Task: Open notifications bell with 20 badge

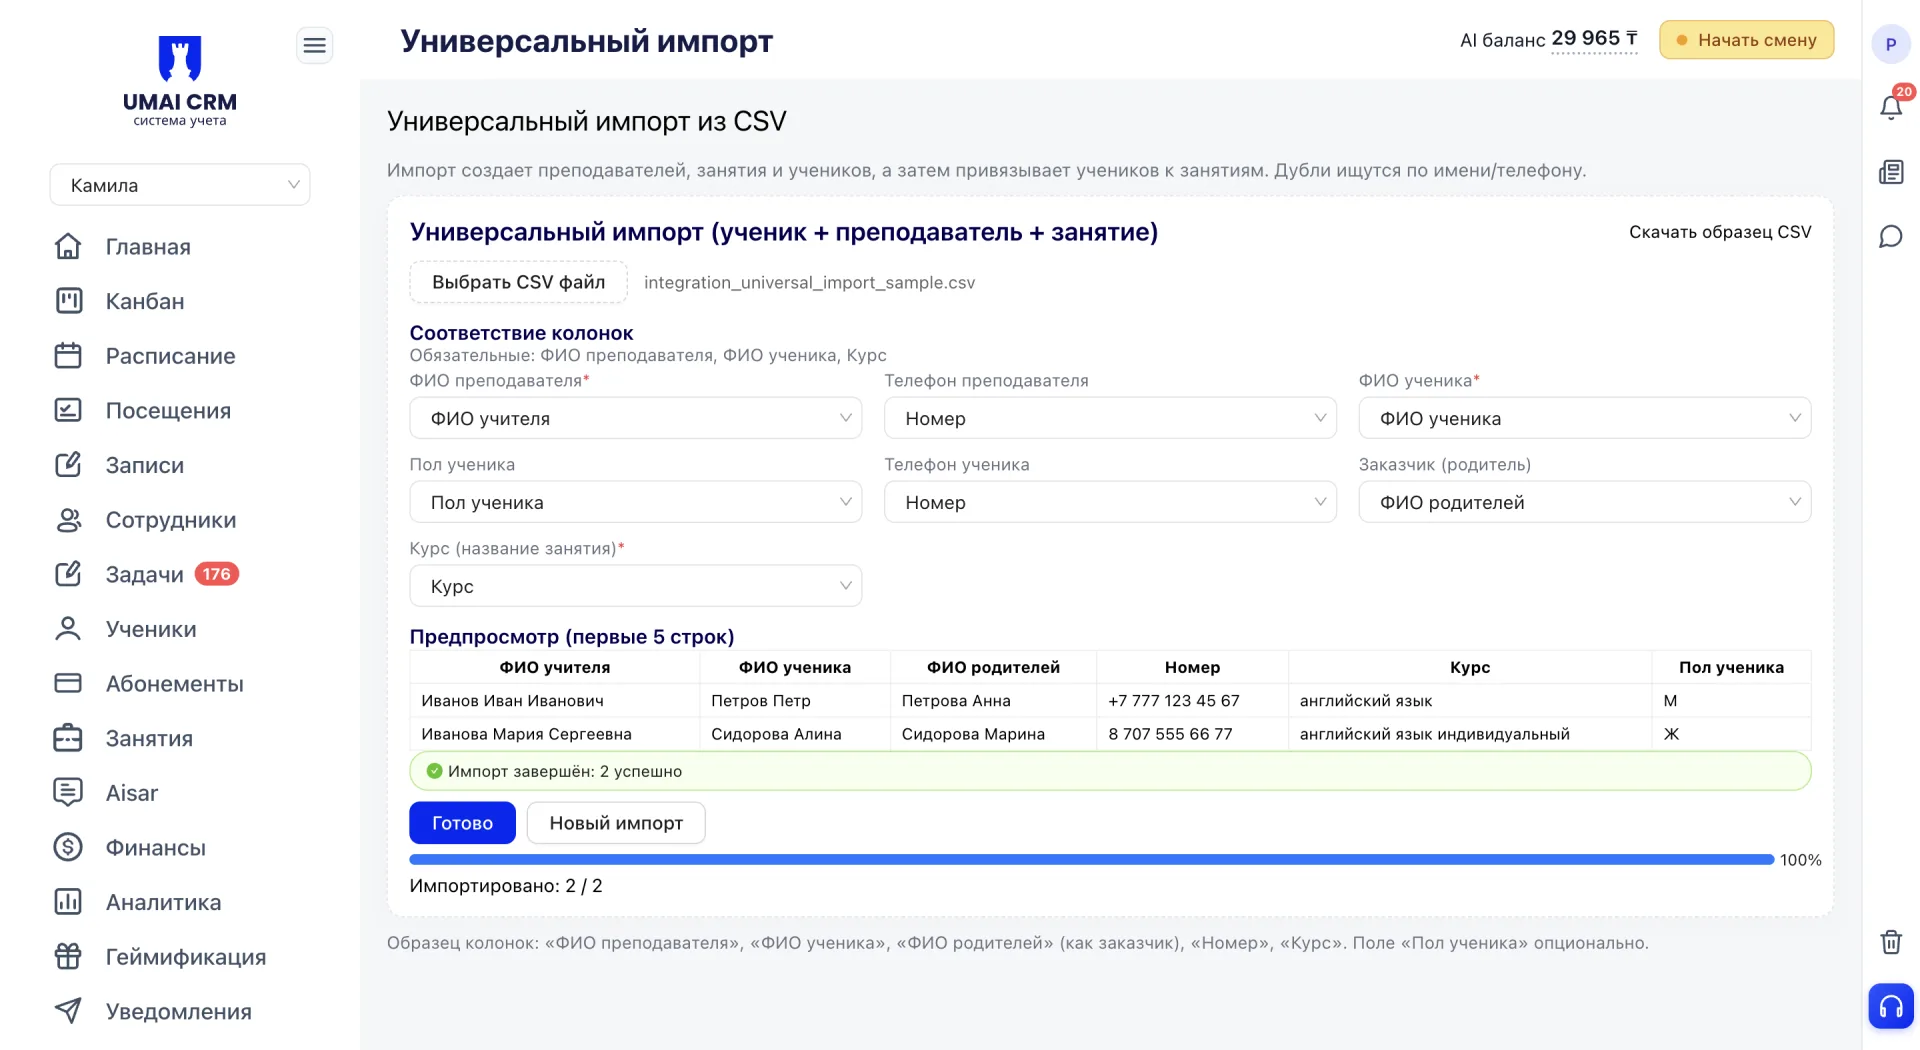Action: click(1891, 107)
